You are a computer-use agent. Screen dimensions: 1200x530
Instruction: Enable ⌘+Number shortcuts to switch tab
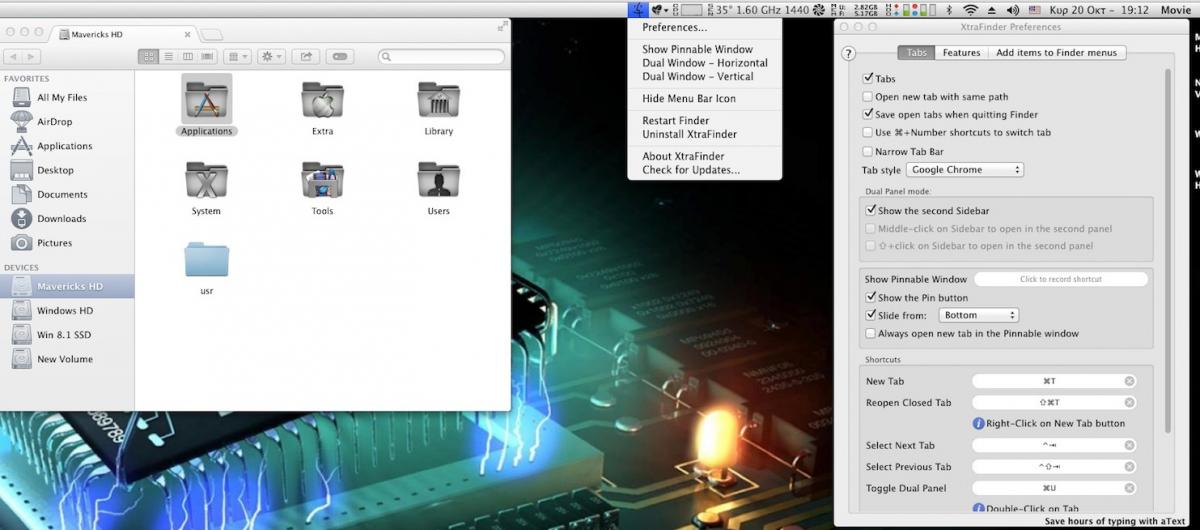click(868, 132)
